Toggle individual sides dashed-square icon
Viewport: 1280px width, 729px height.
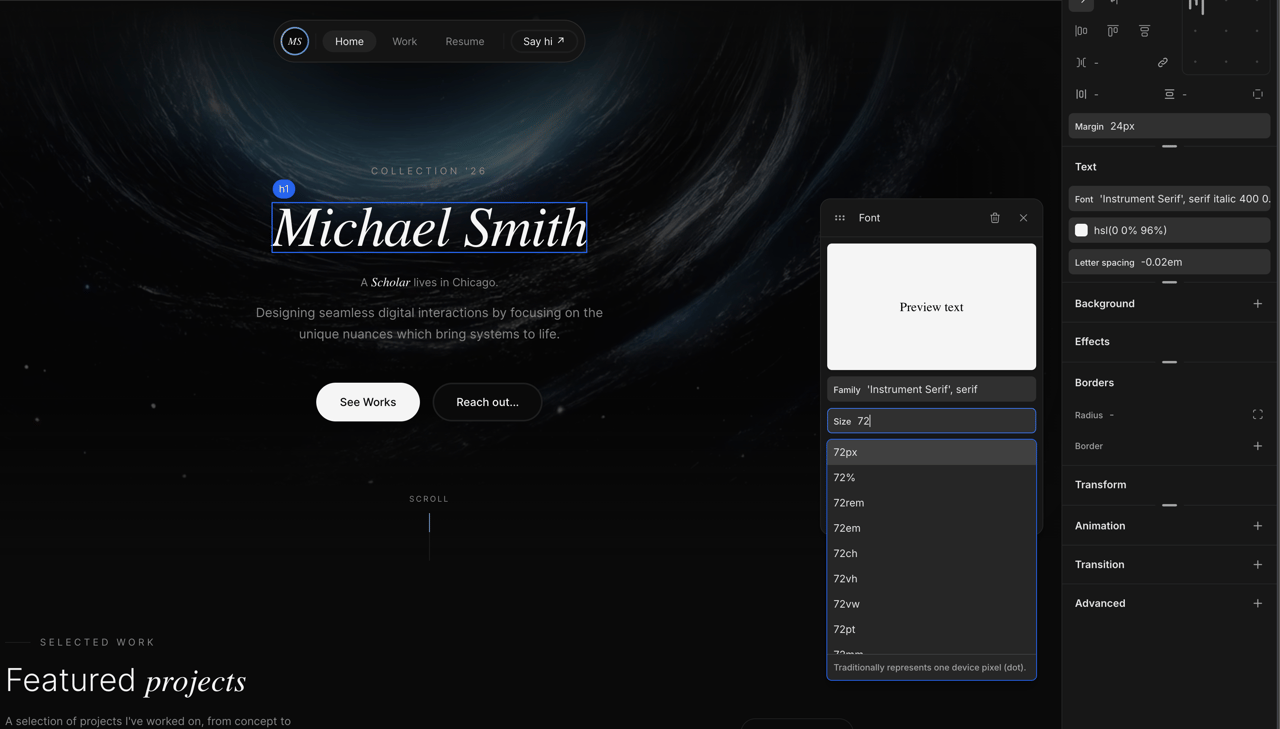1257,94
